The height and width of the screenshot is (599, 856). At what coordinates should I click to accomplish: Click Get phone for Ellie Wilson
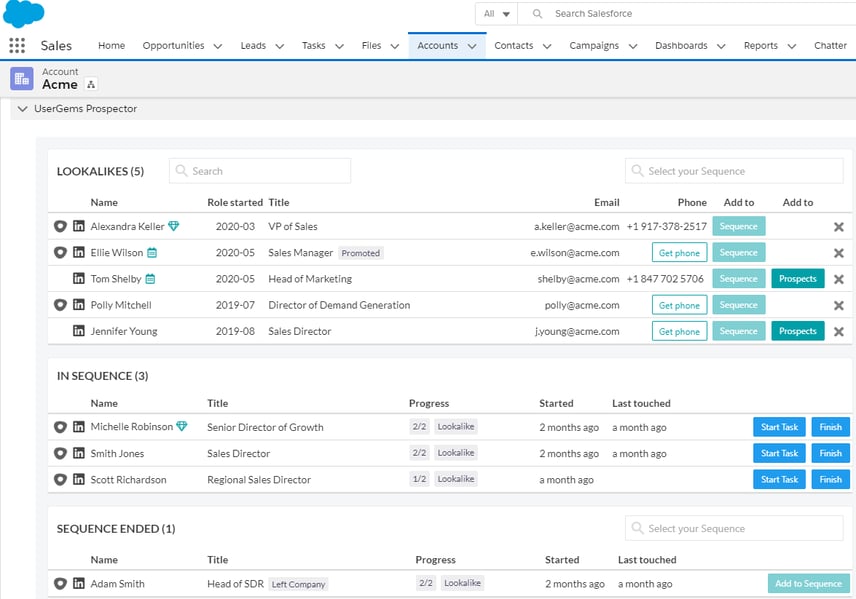[679, 252]
